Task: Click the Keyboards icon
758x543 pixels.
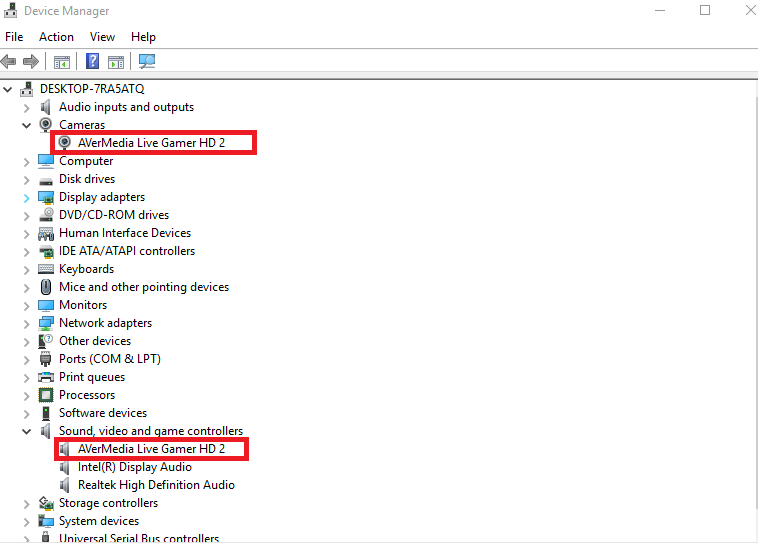Action: 46,269
